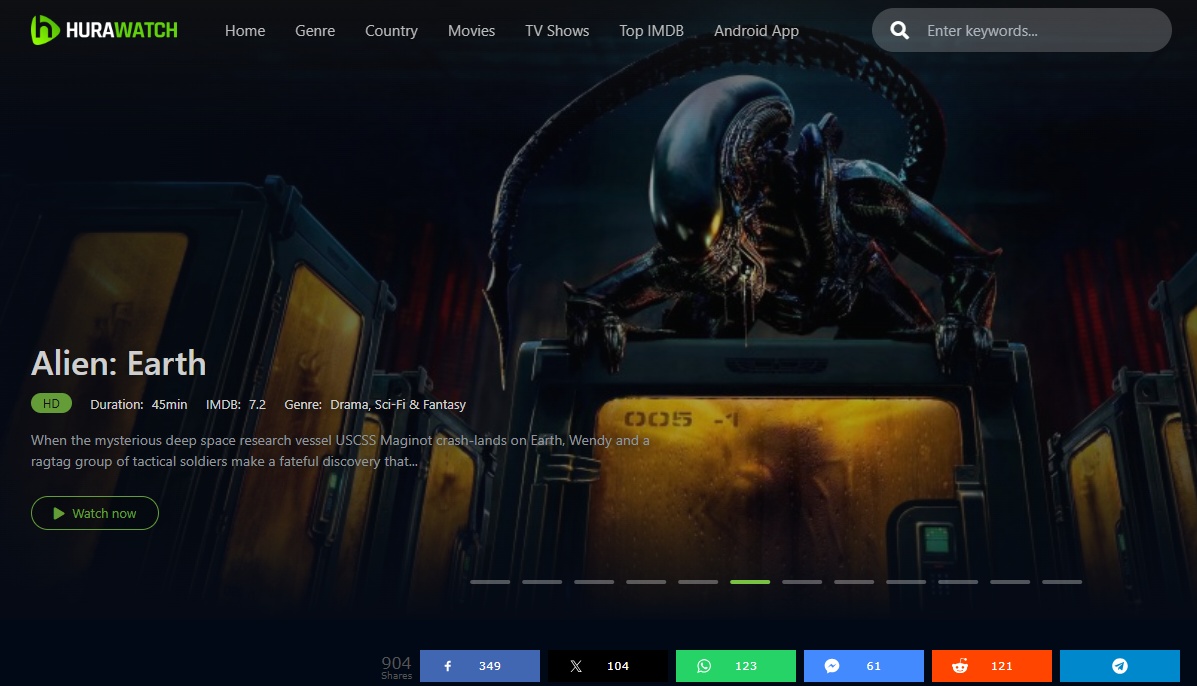Image resolution: width=1197 pixels, height=686 pixels.
Task: Expand the Genre menu
Action: tap(315, 31)
